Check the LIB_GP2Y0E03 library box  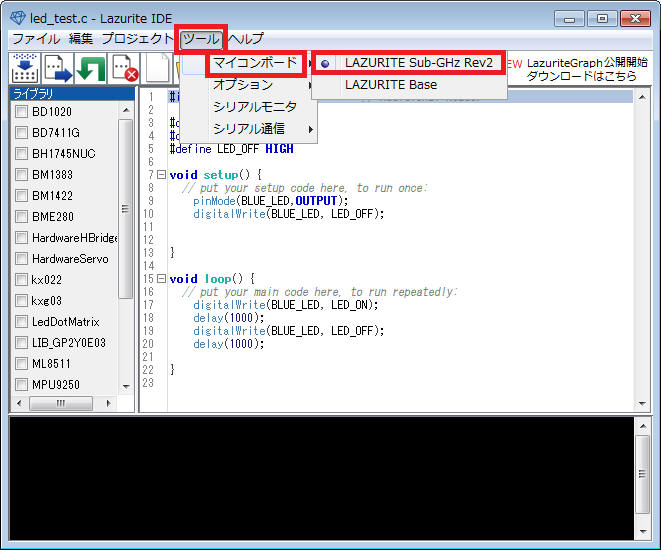pos(21,342)
